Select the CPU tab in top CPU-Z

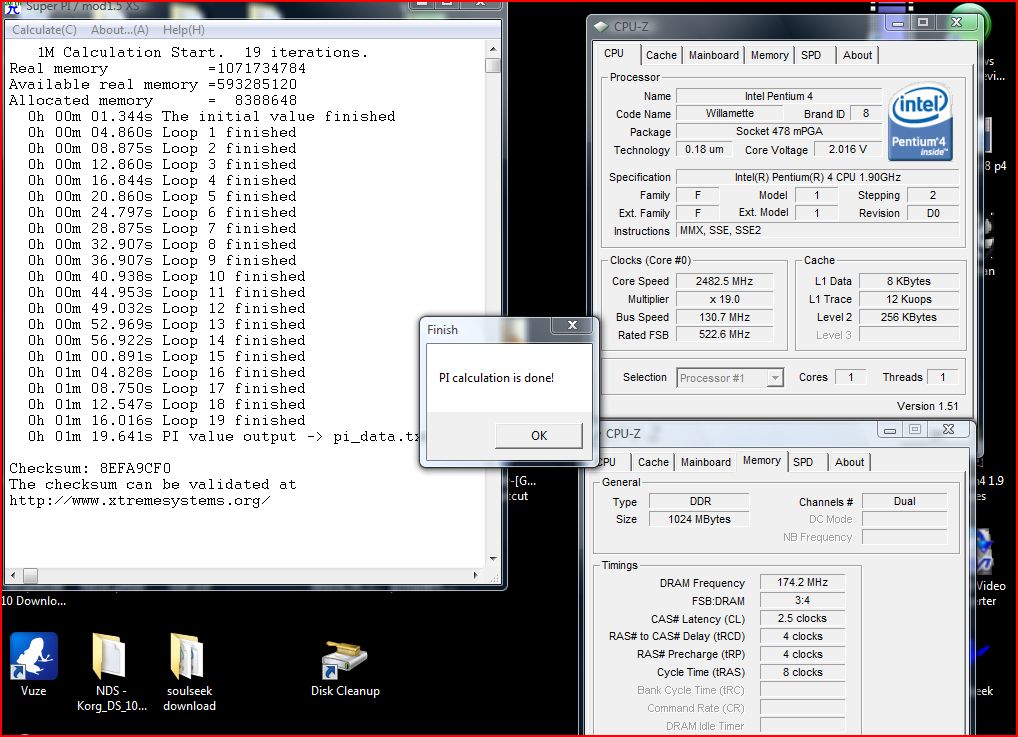[x=614, y=53]
